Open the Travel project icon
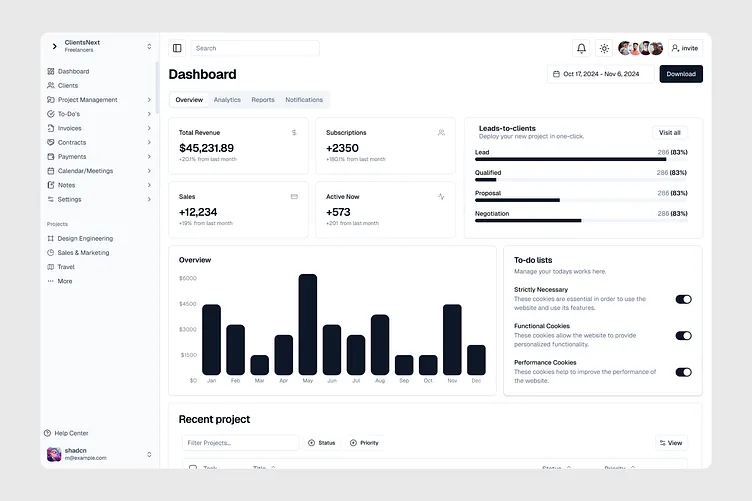 (50, 267)
